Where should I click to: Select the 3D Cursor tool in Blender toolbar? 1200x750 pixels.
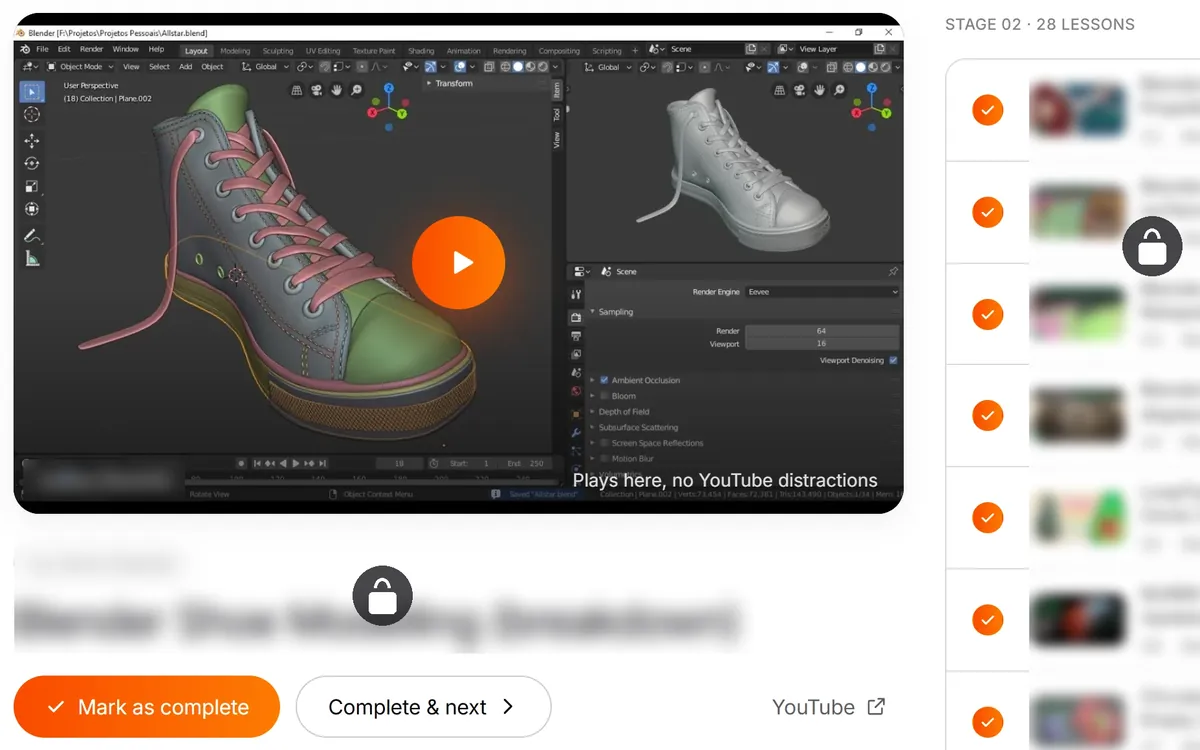click(32, 115)
